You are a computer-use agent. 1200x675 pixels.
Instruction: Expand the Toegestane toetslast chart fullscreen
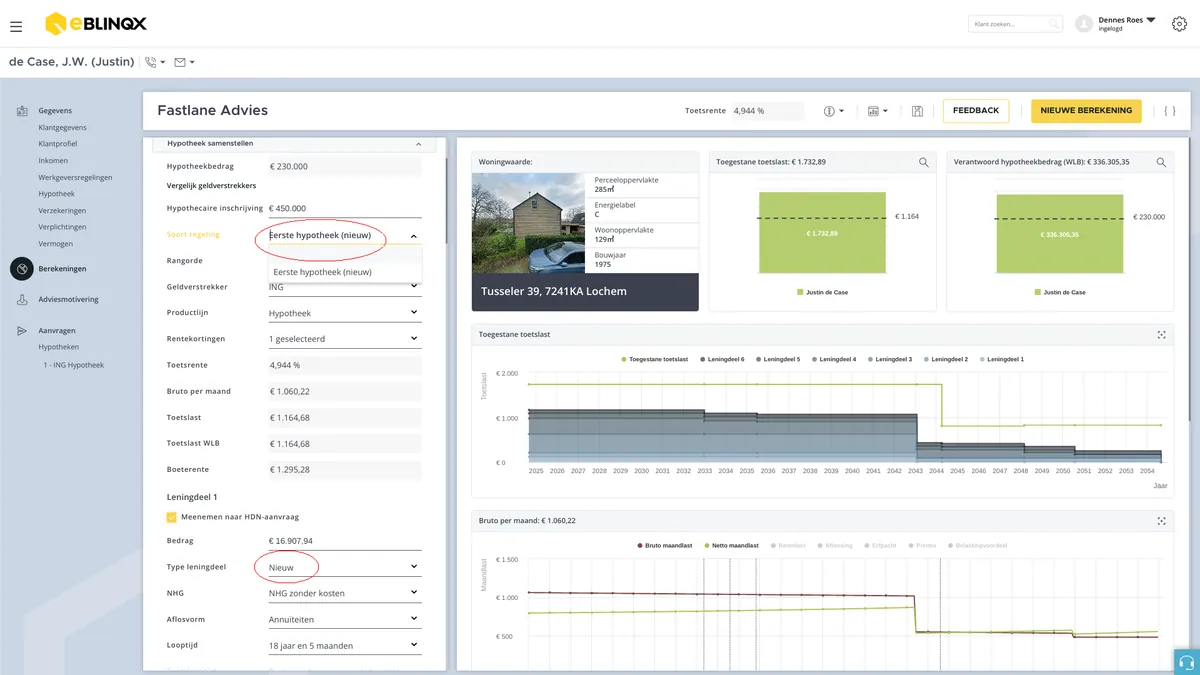coord(1162,334)
